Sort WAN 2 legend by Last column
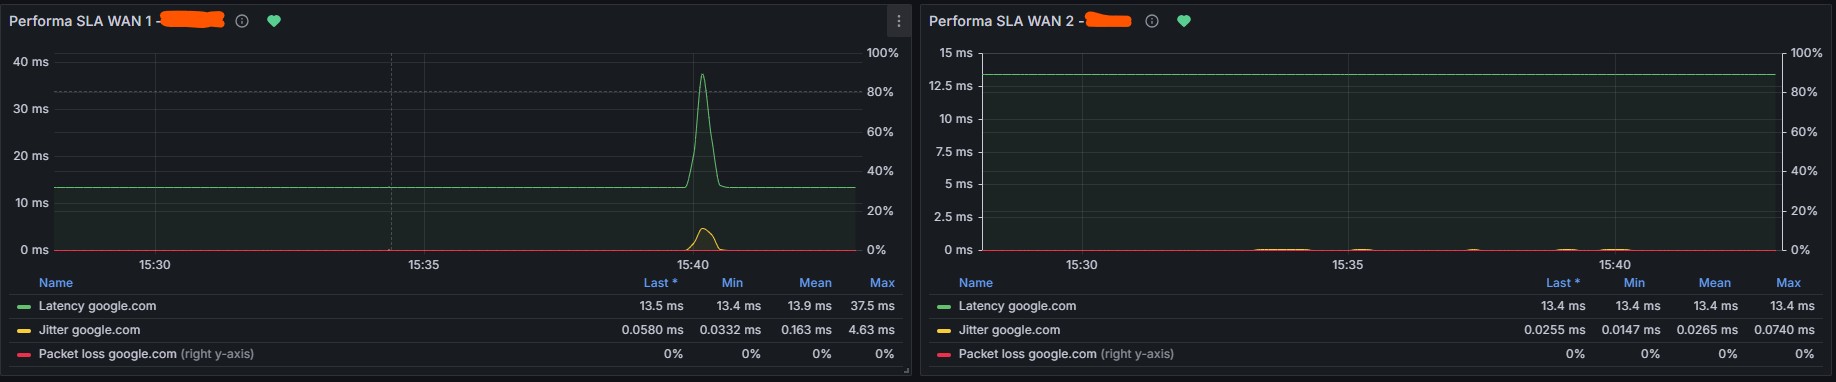This screenshot has height=382, width=1836. pos(1563,283)
